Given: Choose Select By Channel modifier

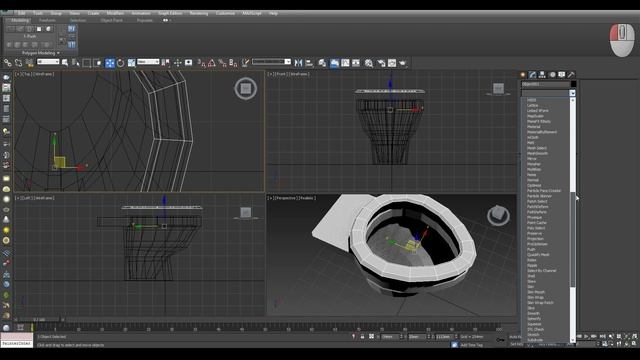Looking at the screenshot, I should click(x=542, y=271).
